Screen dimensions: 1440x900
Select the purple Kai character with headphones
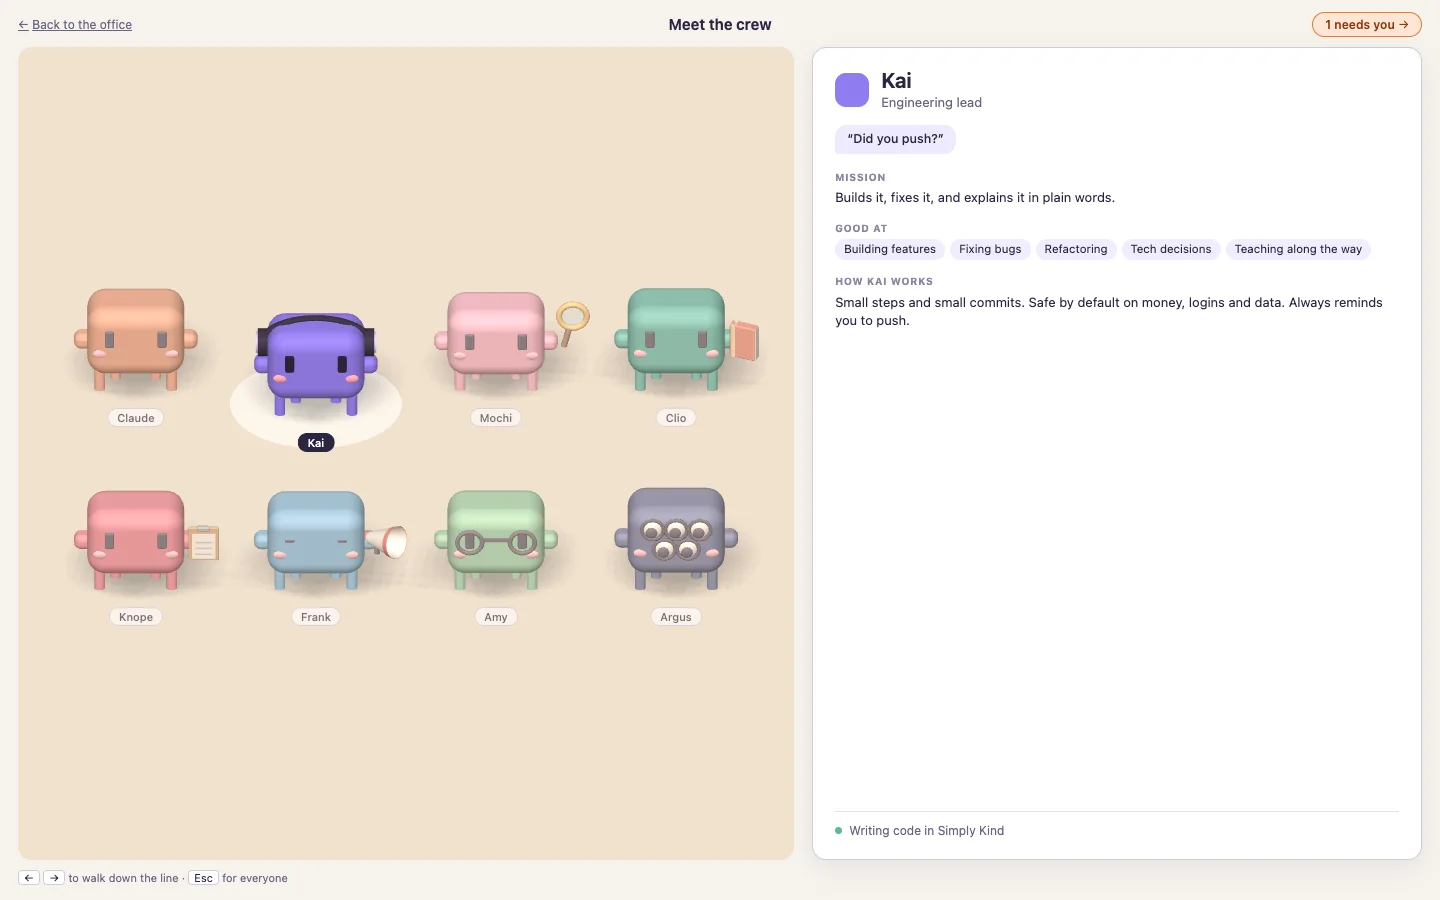tap(316, 364)
